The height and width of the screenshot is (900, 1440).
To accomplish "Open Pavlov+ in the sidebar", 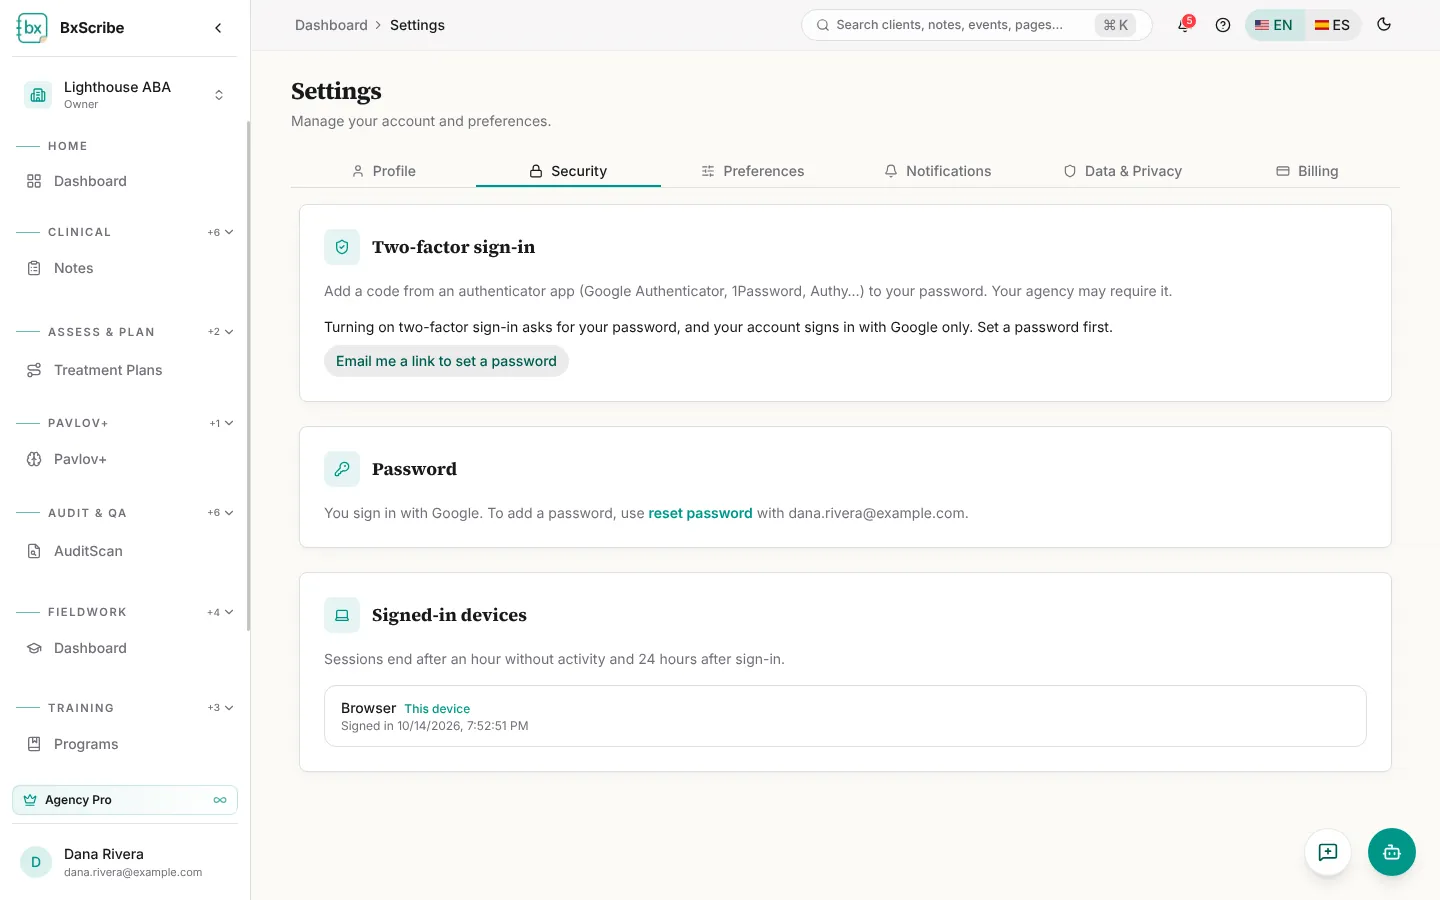I will pos(125,459).
